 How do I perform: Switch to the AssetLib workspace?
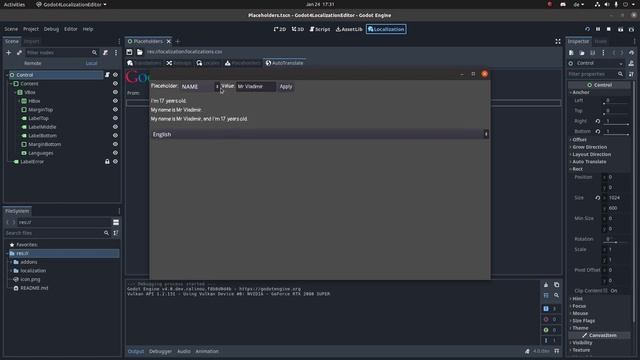click(x=349, y=29)
